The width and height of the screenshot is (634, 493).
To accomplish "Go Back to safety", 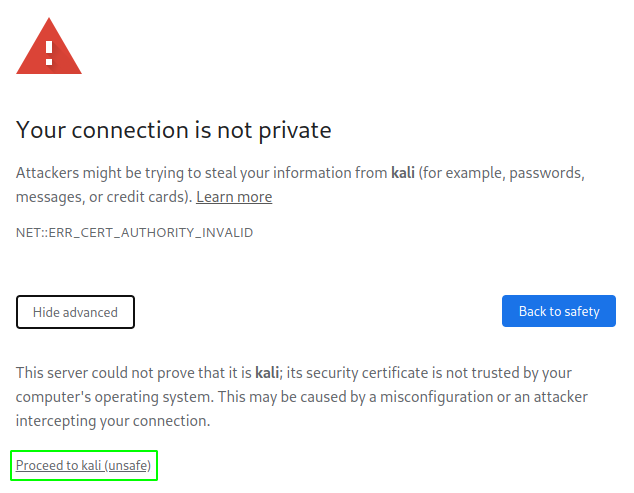I will point(559,311).
